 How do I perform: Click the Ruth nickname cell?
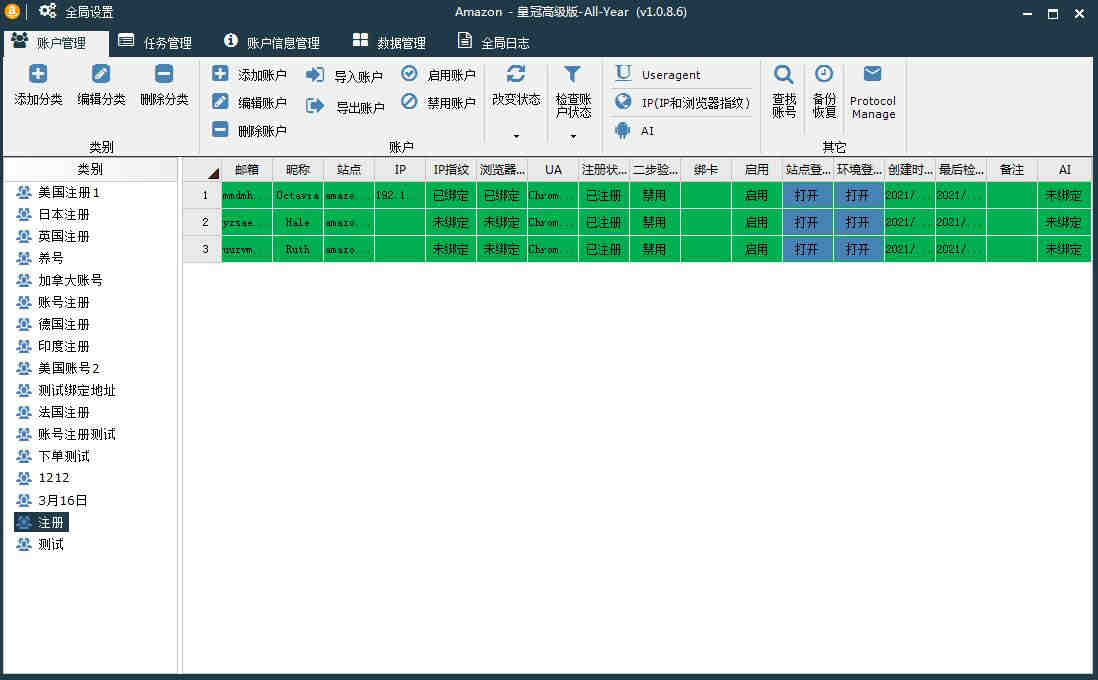tap(298, 249)
